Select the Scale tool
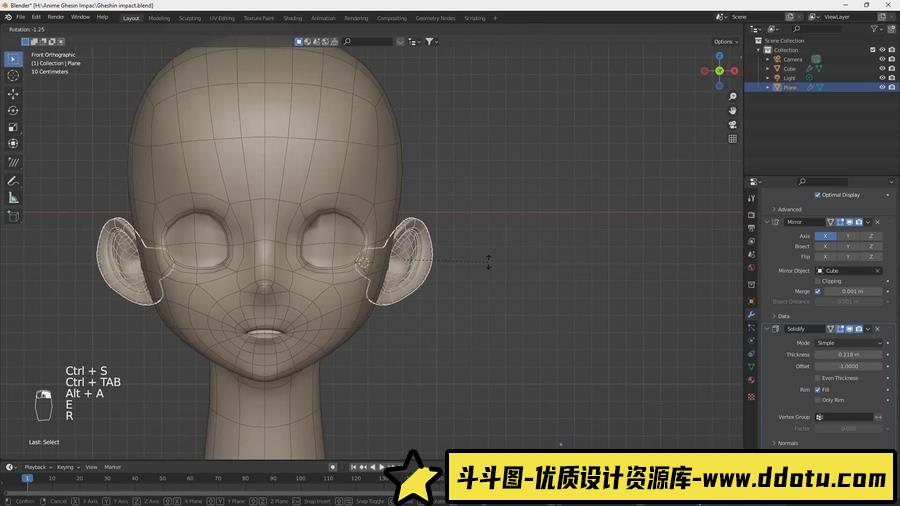 13,127
